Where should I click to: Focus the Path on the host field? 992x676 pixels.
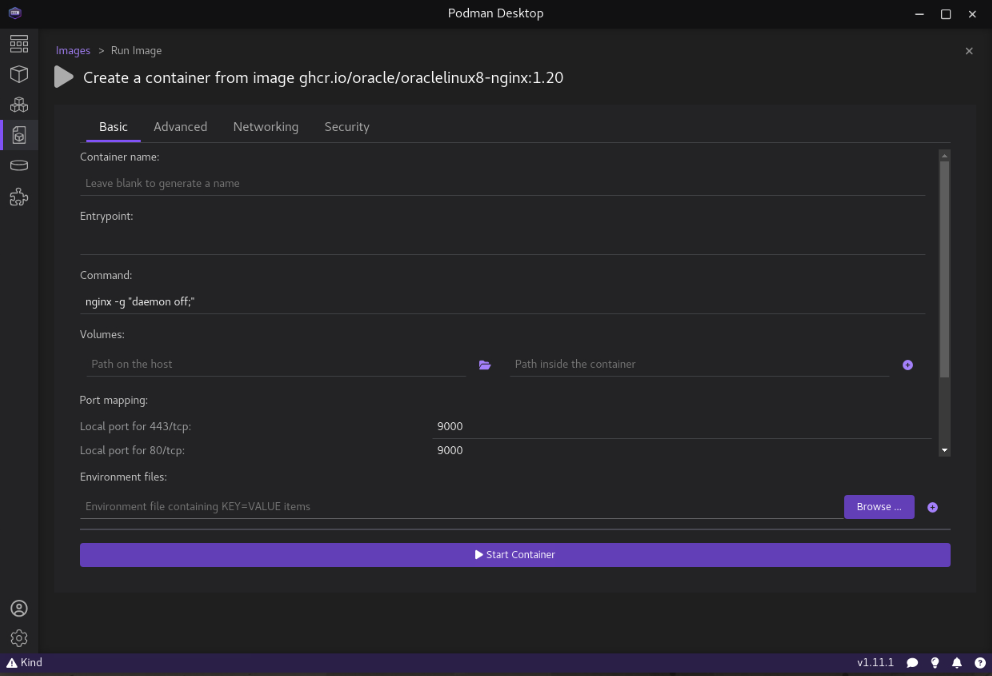coord(276,364)
